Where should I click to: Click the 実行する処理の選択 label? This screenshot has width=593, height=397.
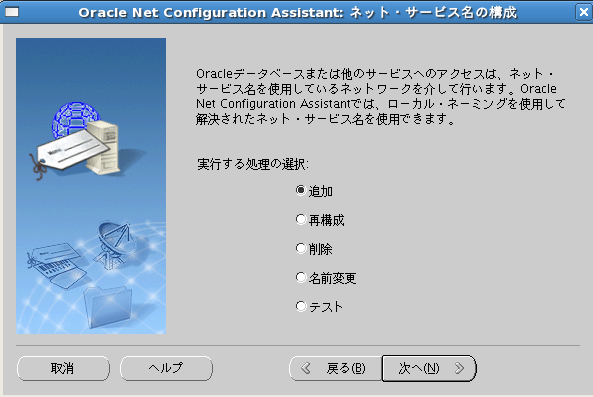[x=253, y=164]
